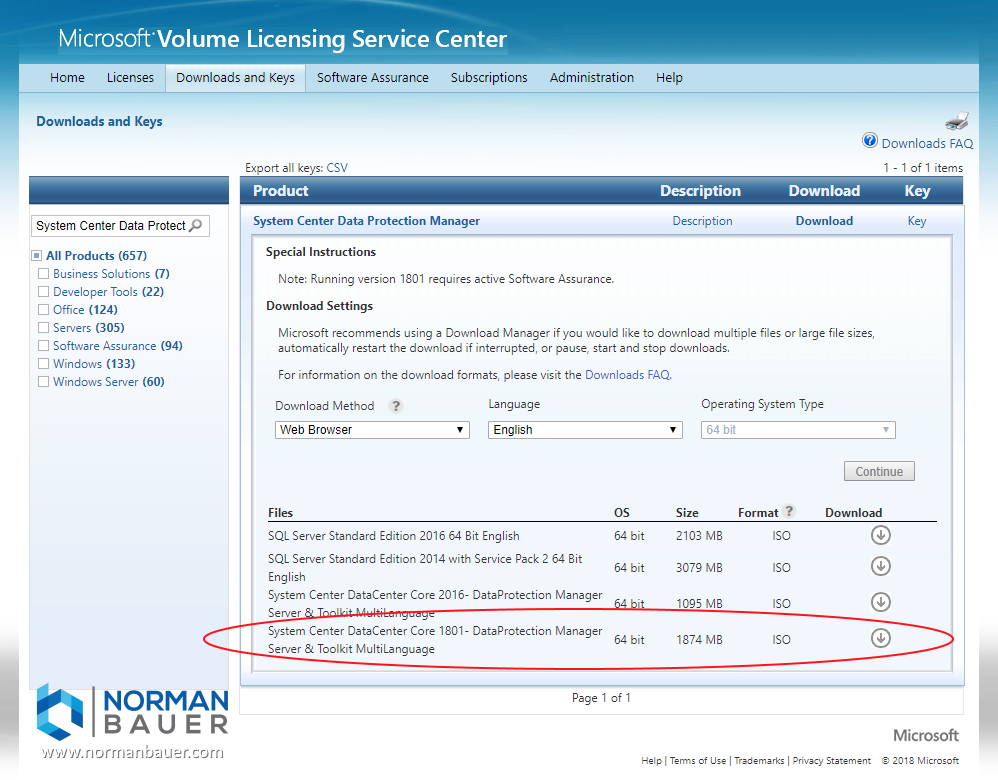Click the Downloads FAQ question mark icon
The height and width of the screenshot is (780, 998).
(x=870, y=141)
